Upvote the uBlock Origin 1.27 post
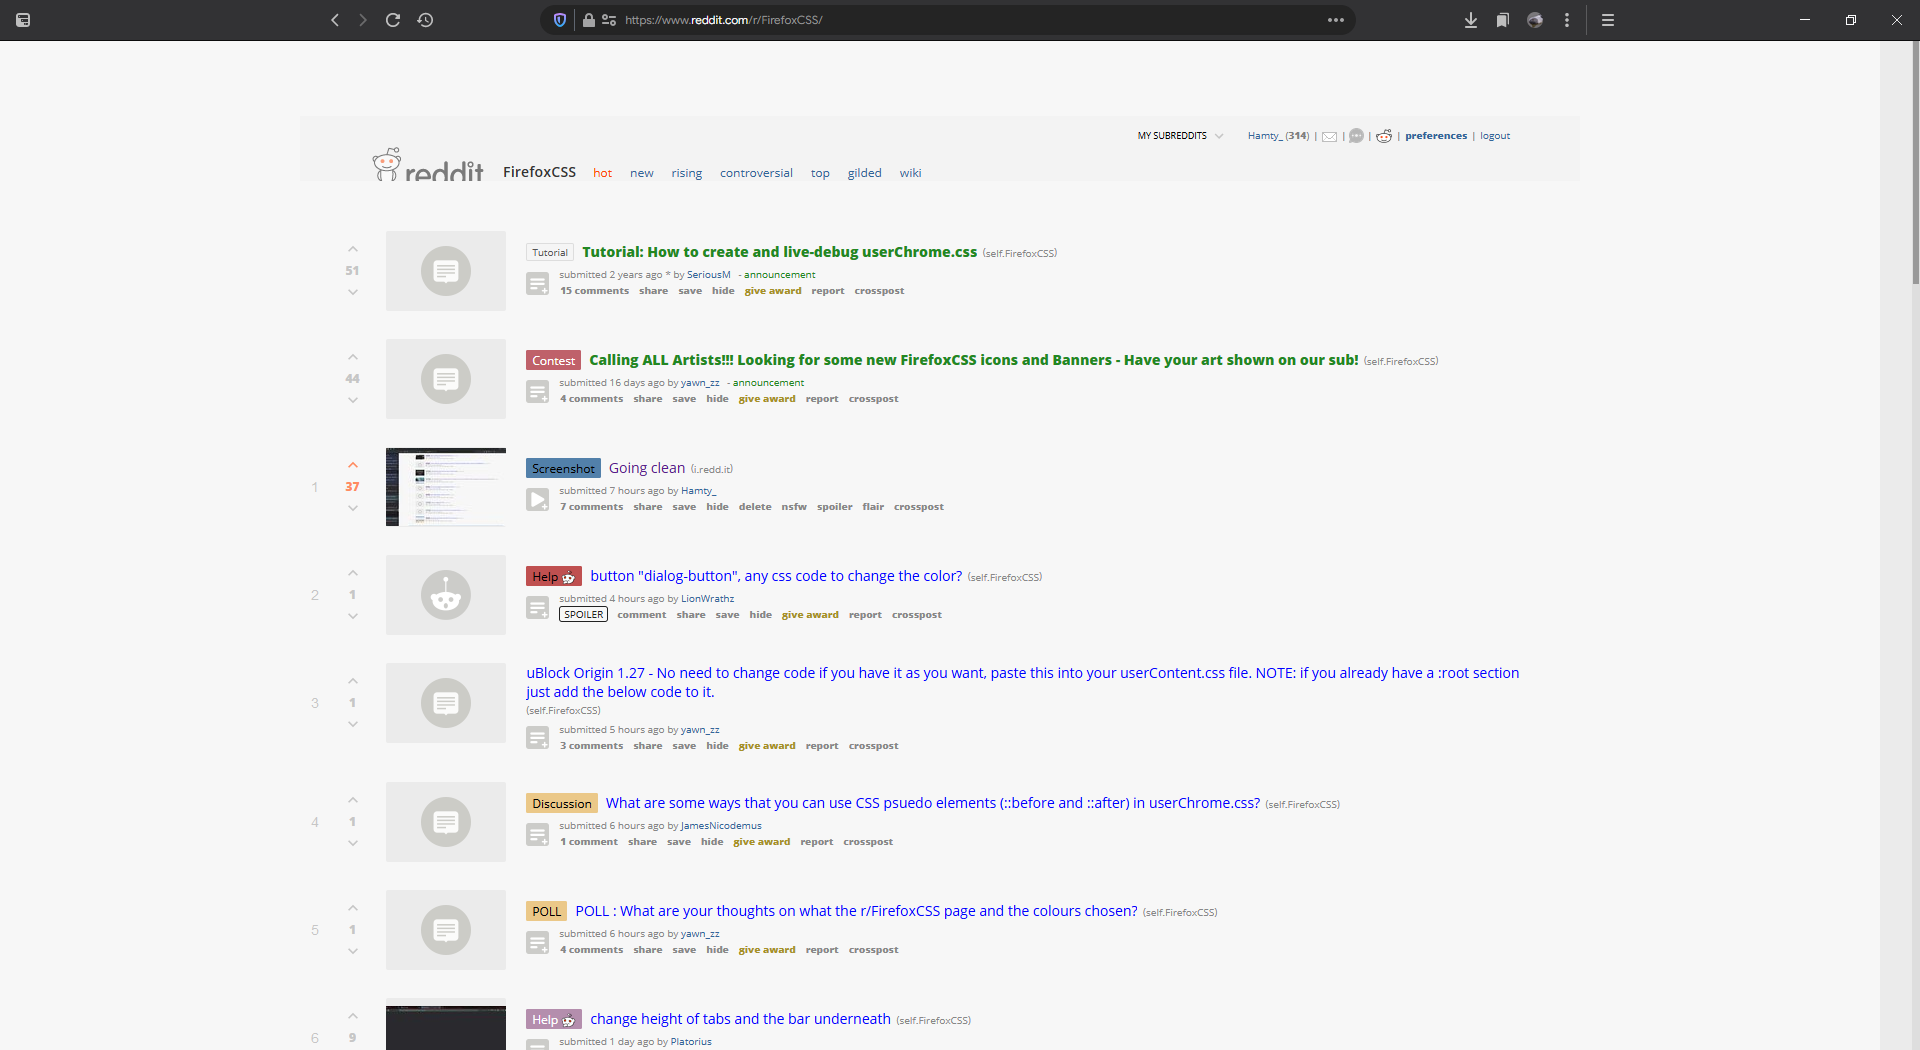 coord(353,681)
